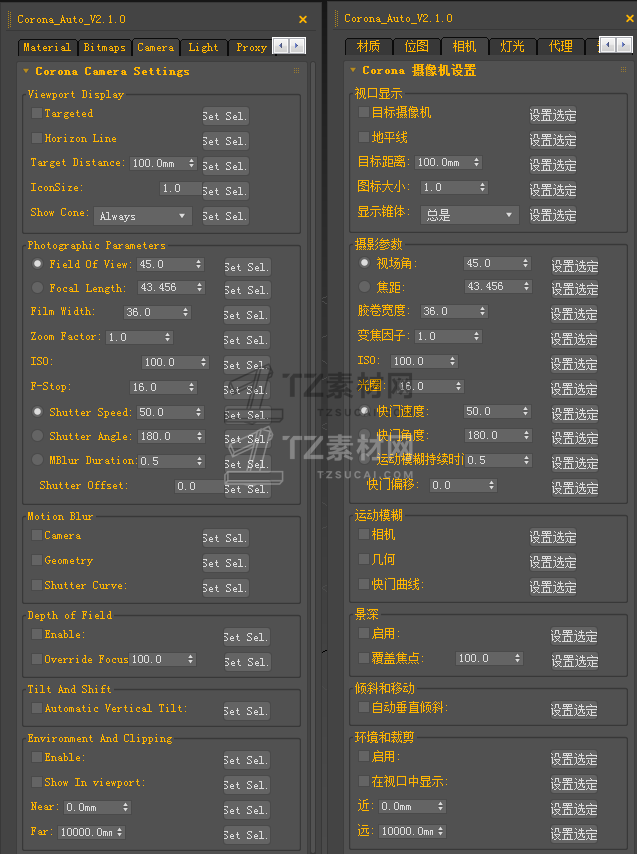The width and height of the screenshot is (637, 854).
Task: Choose the MBlur Duration radio option
Action: click(x=38, y=460)
